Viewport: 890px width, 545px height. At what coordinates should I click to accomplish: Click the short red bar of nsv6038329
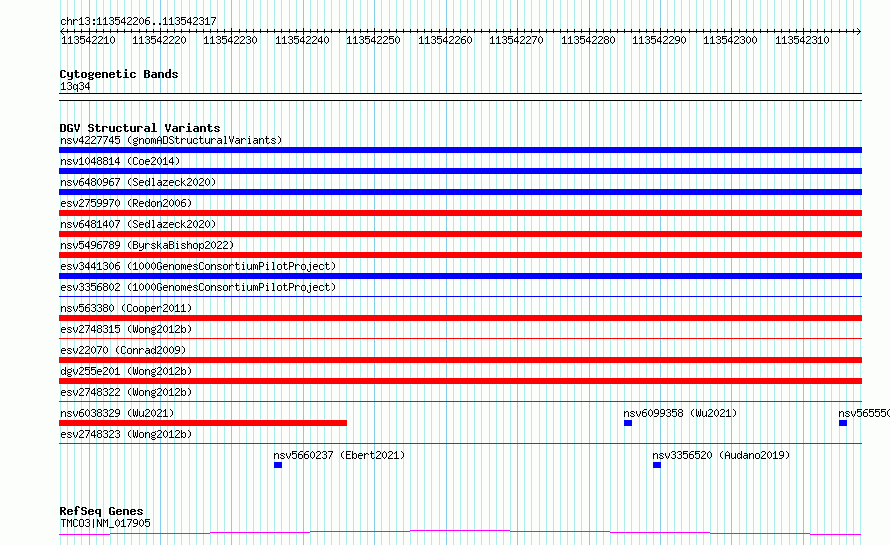(203, 423)
